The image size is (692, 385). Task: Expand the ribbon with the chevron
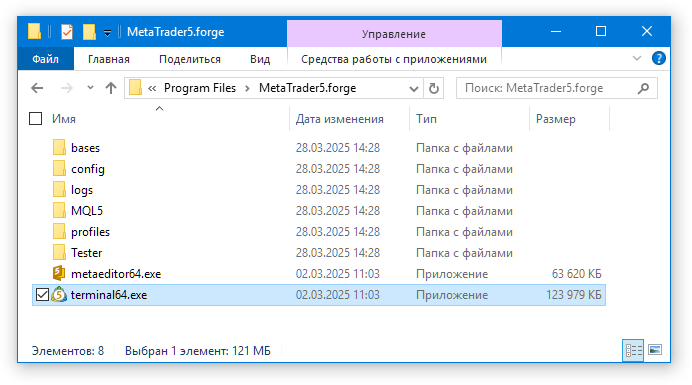pyautogui.click(x=636, y=58)
